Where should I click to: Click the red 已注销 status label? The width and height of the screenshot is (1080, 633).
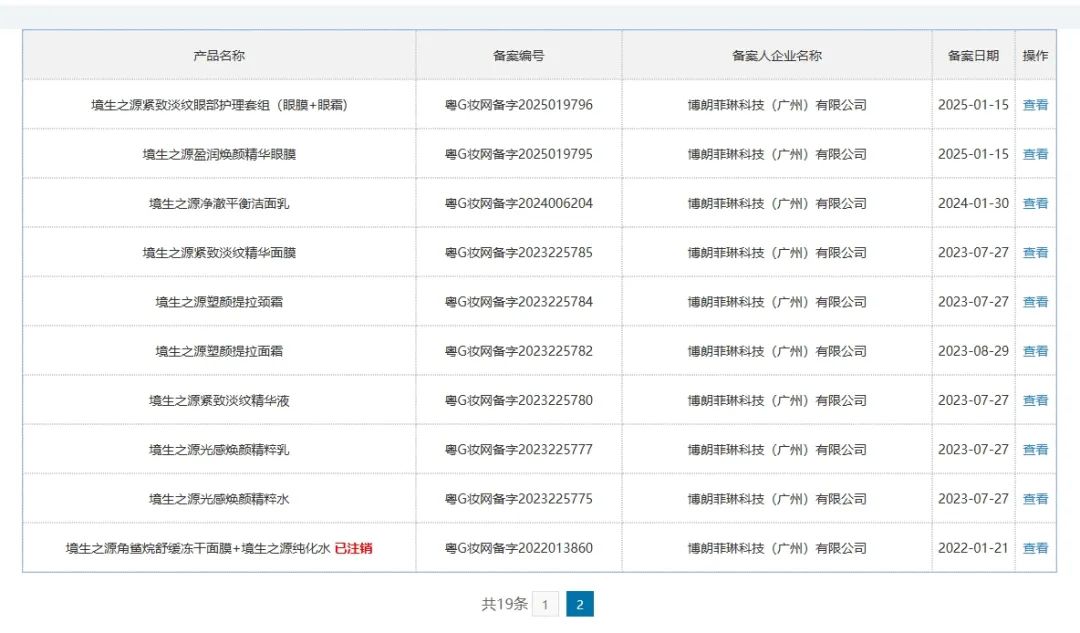click(353, 548)
